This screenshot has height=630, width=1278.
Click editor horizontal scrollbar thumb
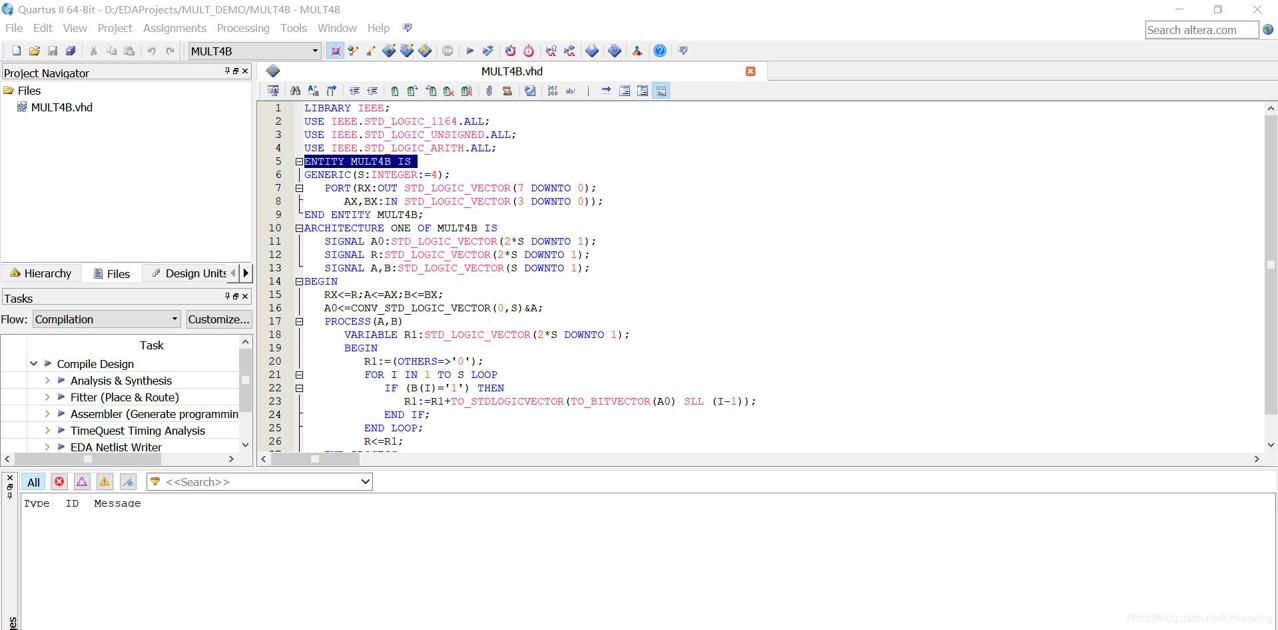[x=315, y=459]
